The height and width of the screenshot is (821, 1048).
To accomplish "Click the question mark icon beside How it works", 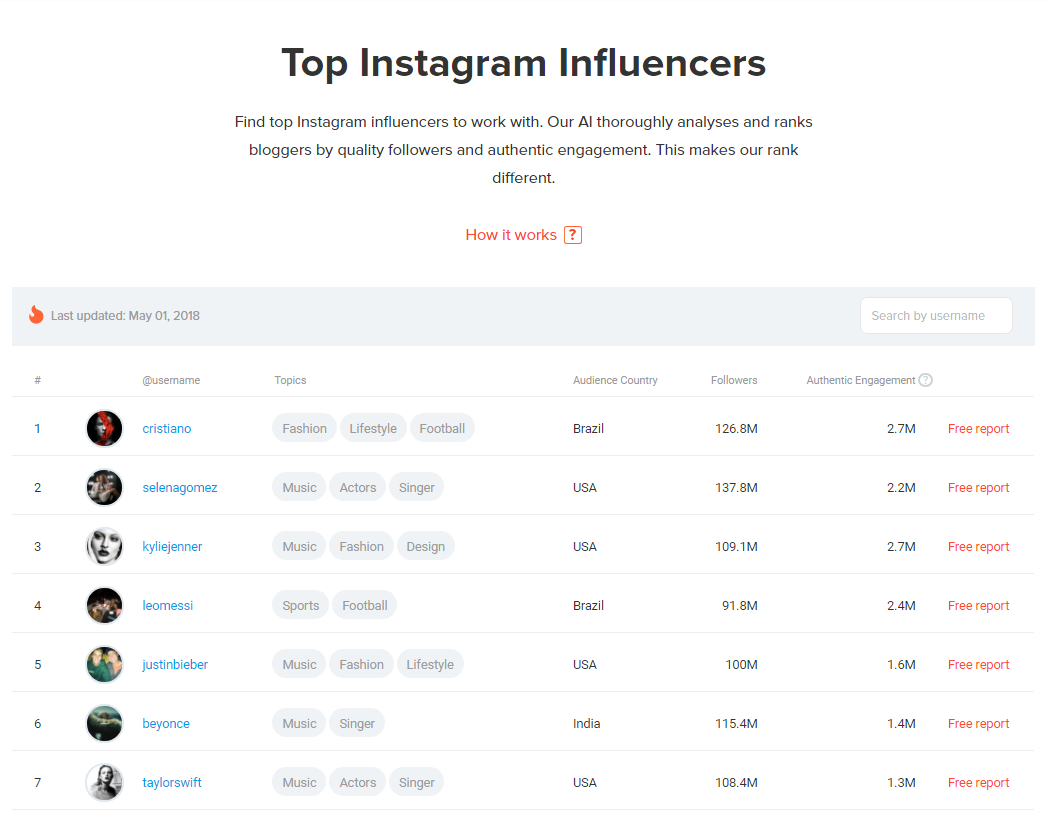I will point(573,235).
